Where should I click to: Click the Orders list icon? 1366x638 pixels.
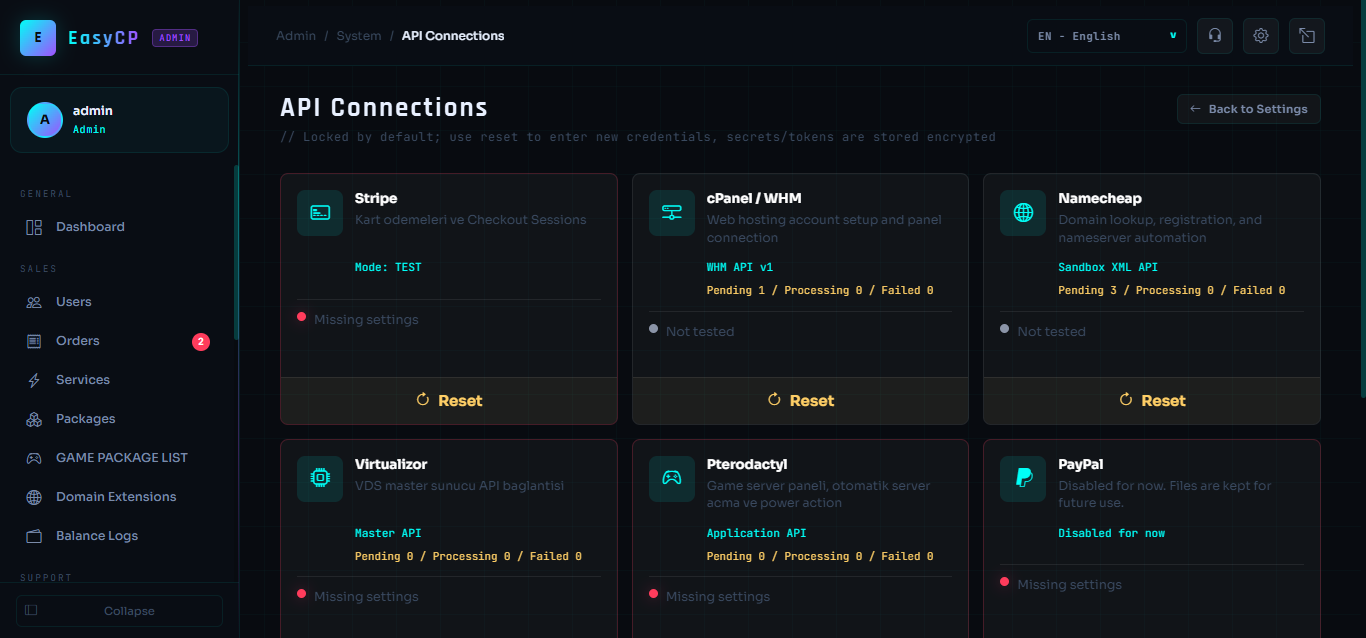(34, 341)
